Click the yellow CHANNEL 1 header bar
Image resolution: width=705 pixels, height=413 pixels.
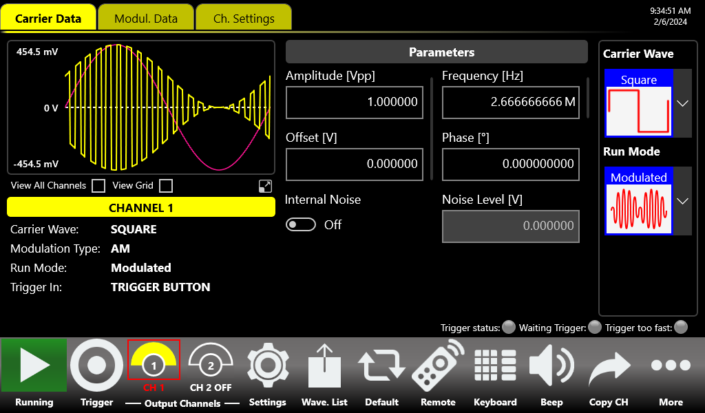click(x=141, y=208)
